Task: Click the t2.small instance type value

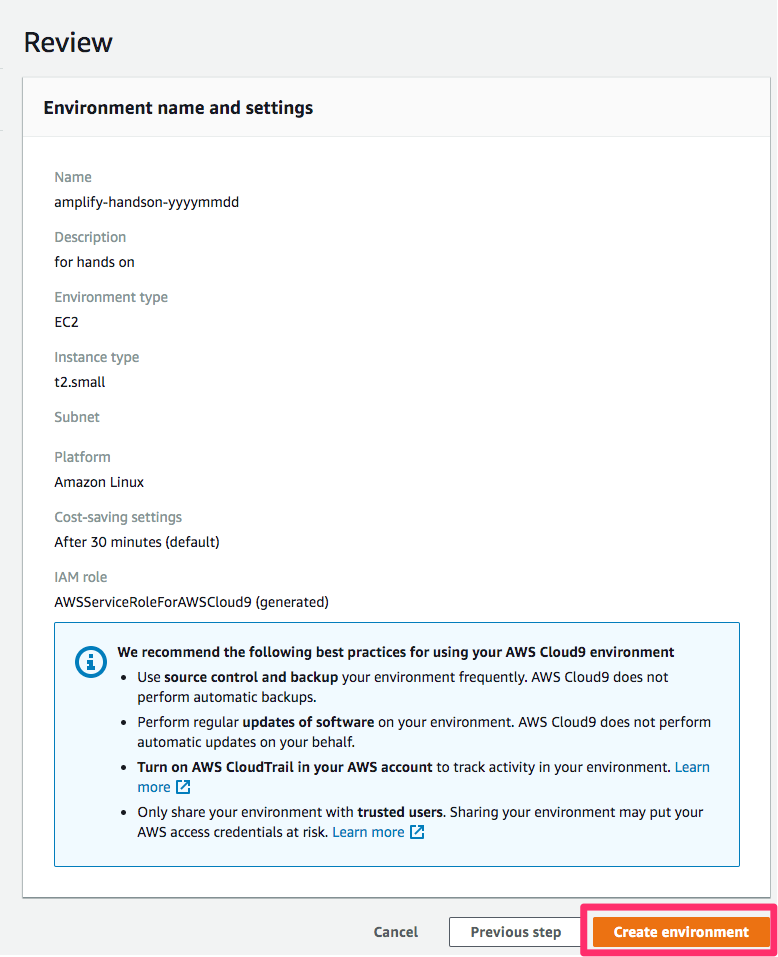Action: [x=80, y=382]
